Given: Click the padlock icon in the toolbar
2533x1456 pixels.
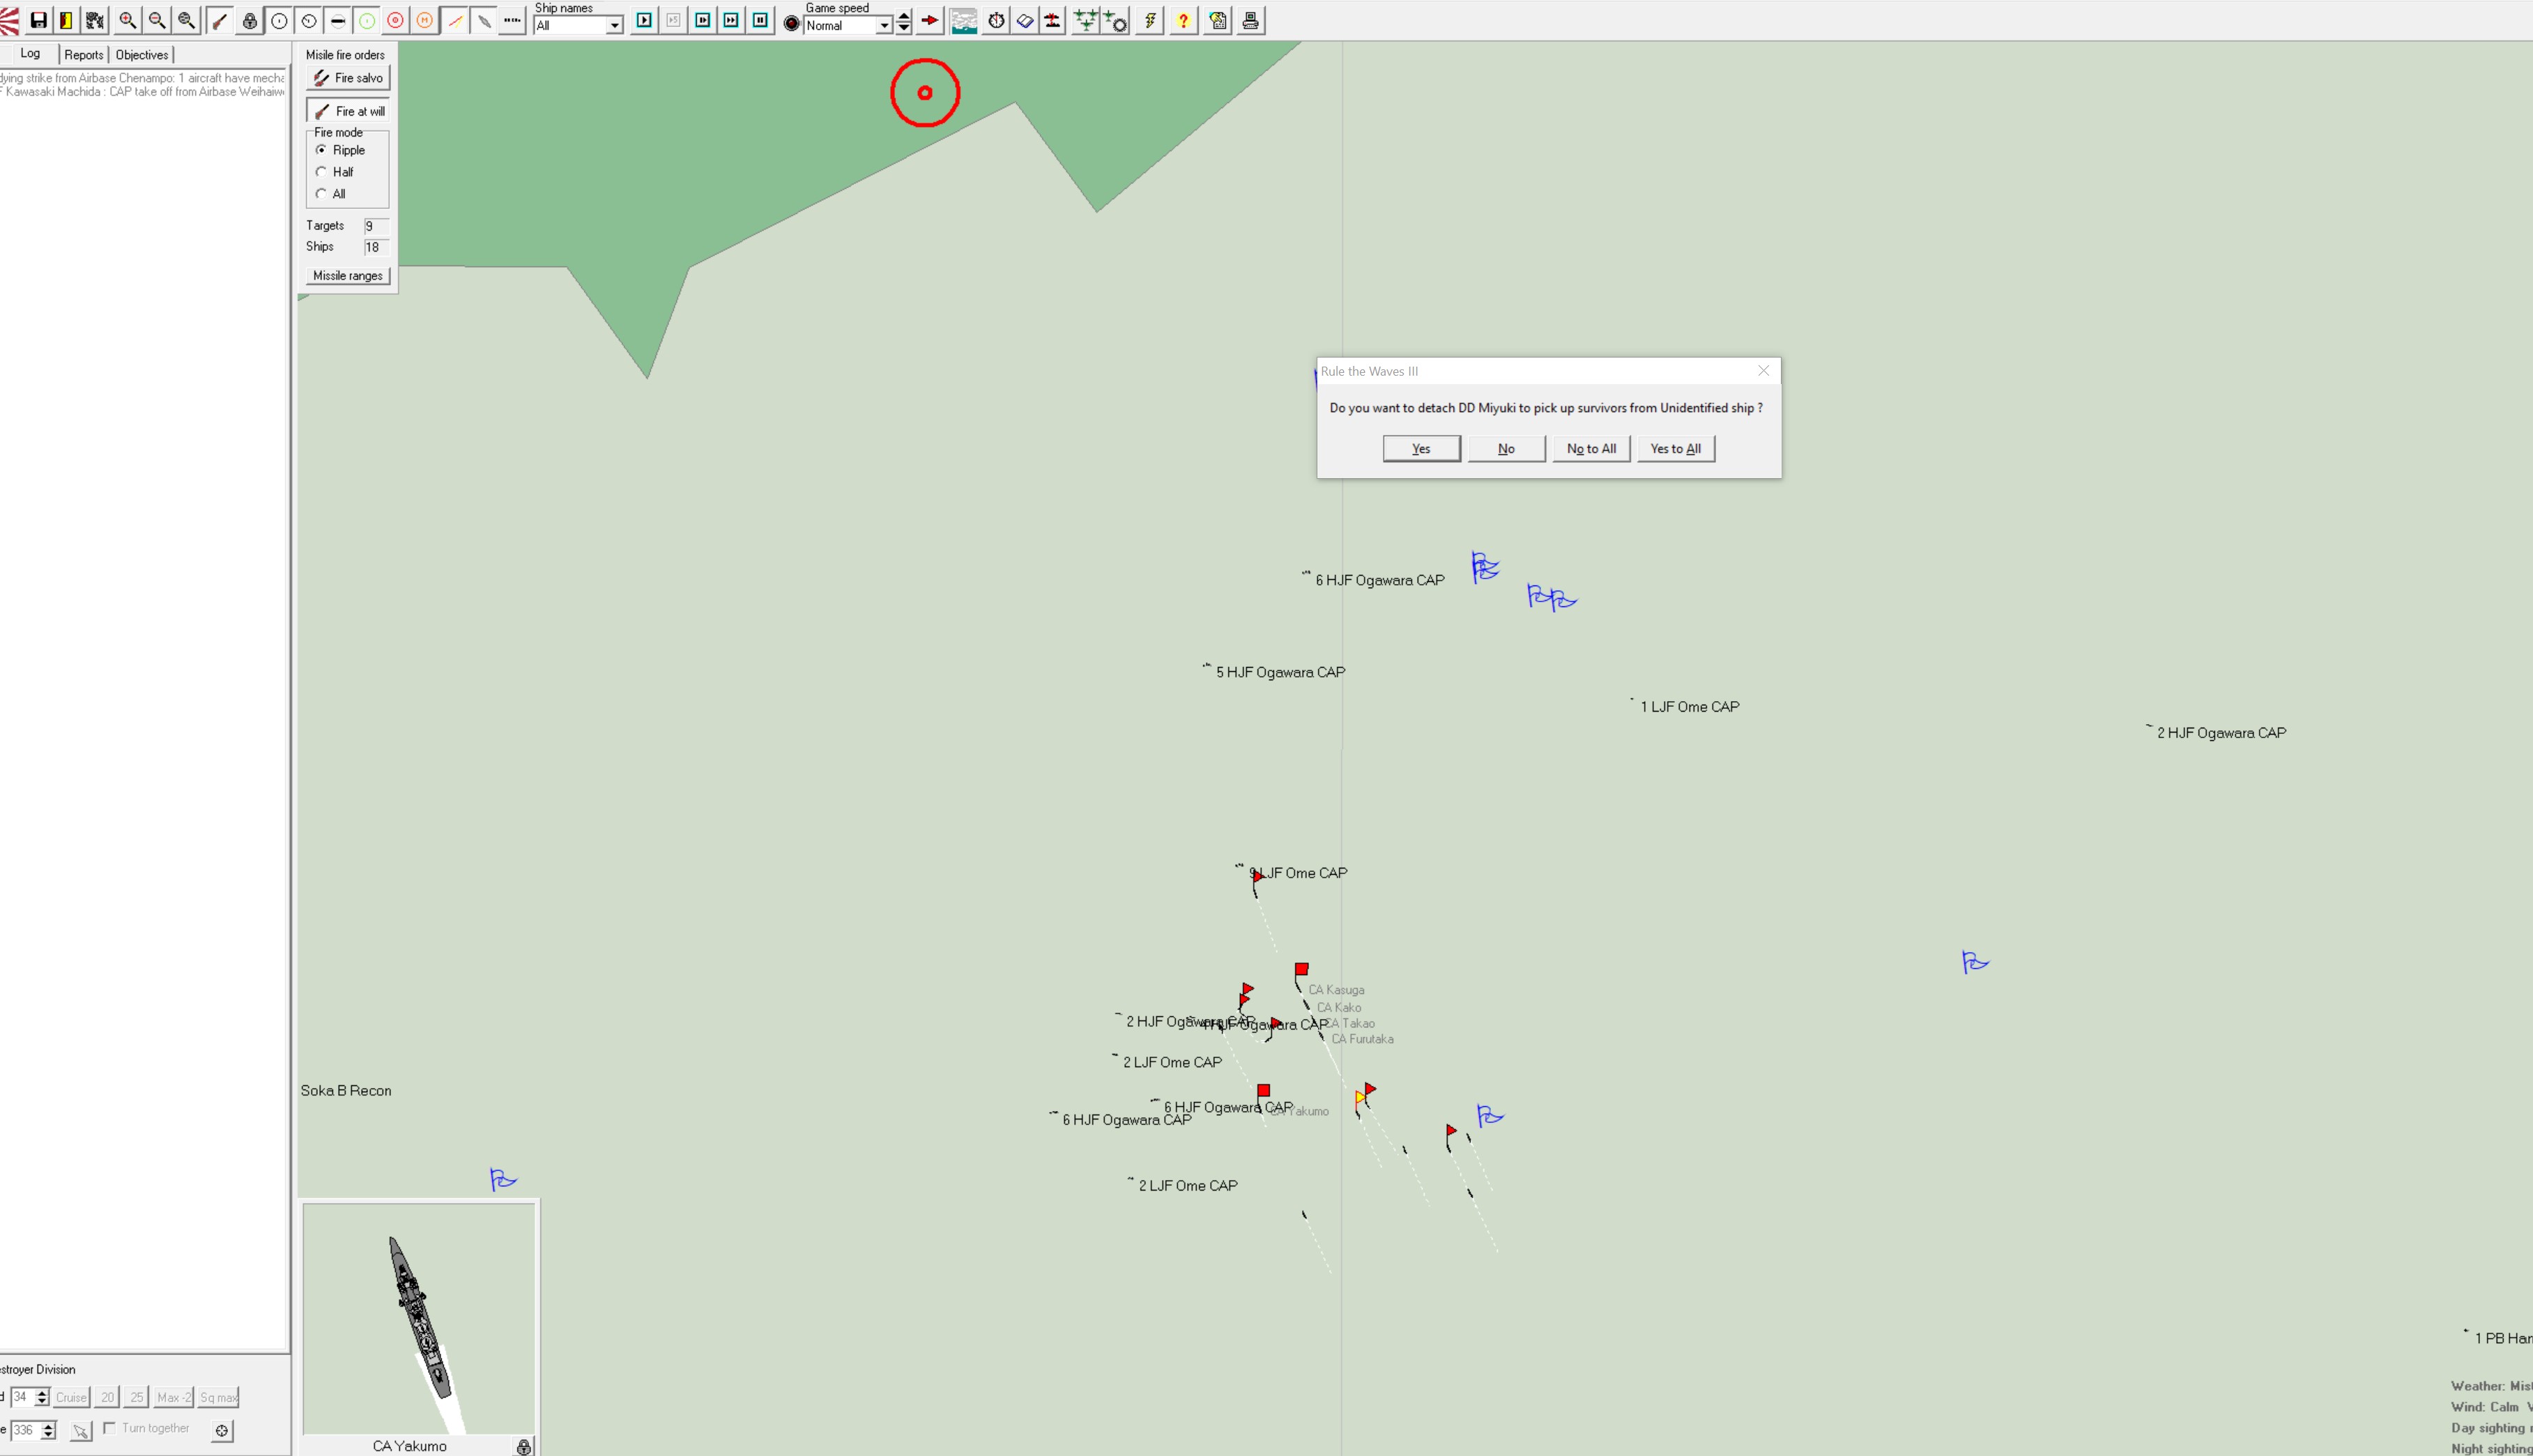Looking at the screenshot, I should pos(250,20).
